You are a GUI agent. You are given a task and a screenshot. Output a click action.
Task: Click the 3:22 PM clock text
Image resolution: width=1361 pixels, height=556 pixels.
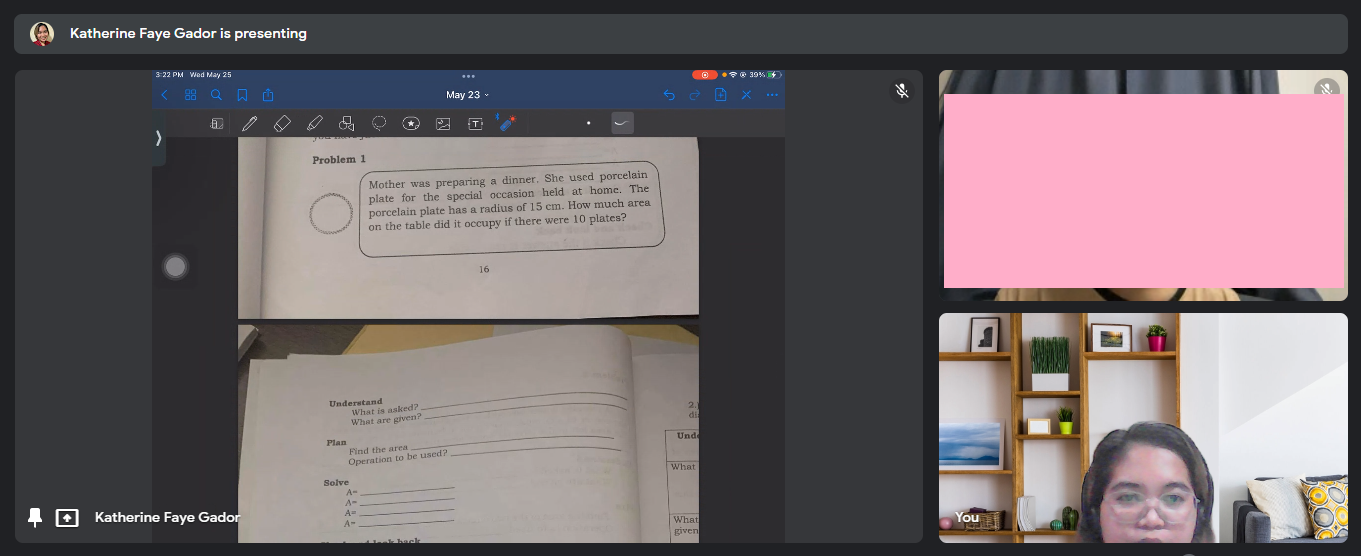tap(170, 75)
